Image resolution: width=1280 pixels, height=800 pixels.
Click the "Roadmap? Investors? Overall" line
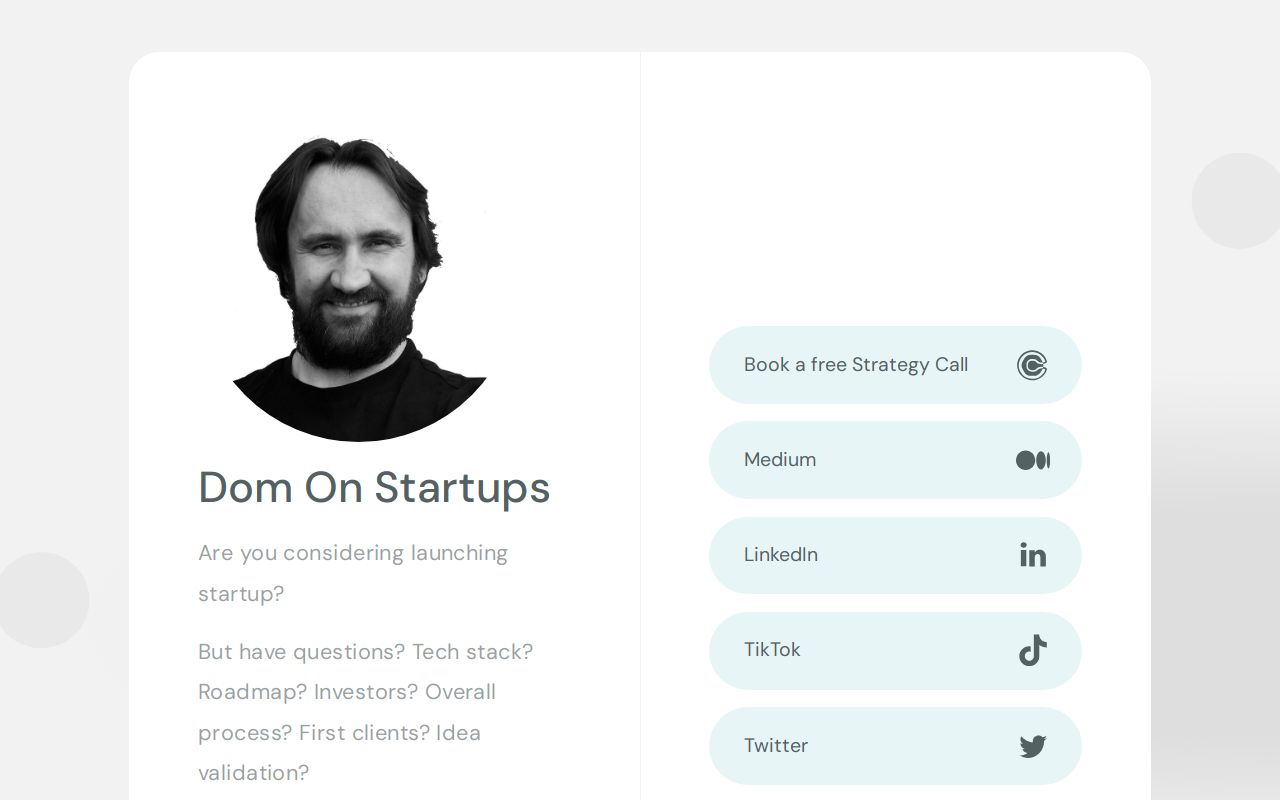(x=347, y=692)
